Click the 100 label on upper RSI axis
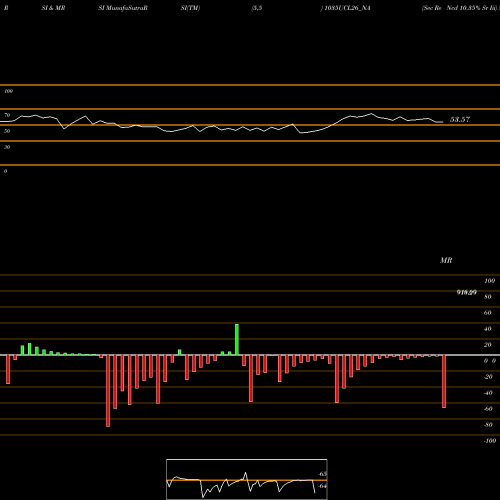The image size is (500, 500). pyautogui.click(x=8, y=91)
